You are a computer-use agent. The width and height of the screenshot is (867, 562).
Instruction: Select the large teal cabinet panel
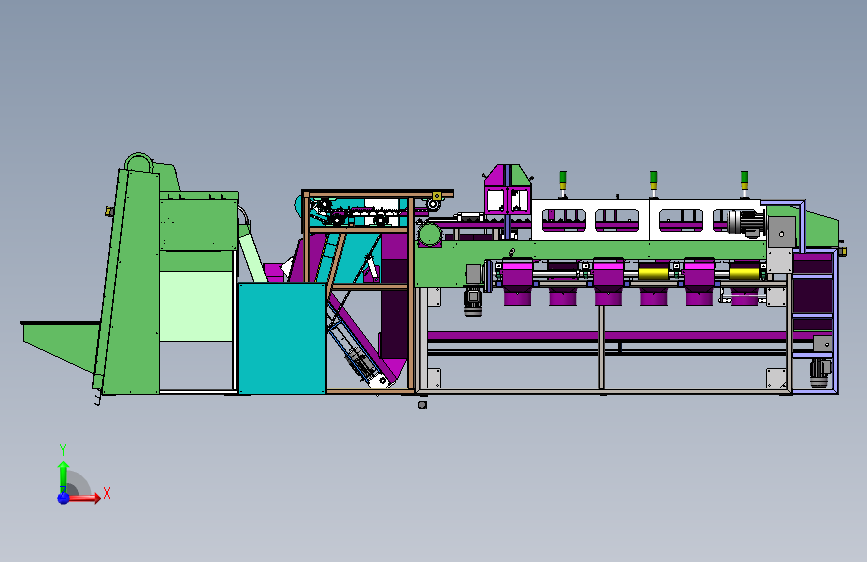tap(282, 338)
